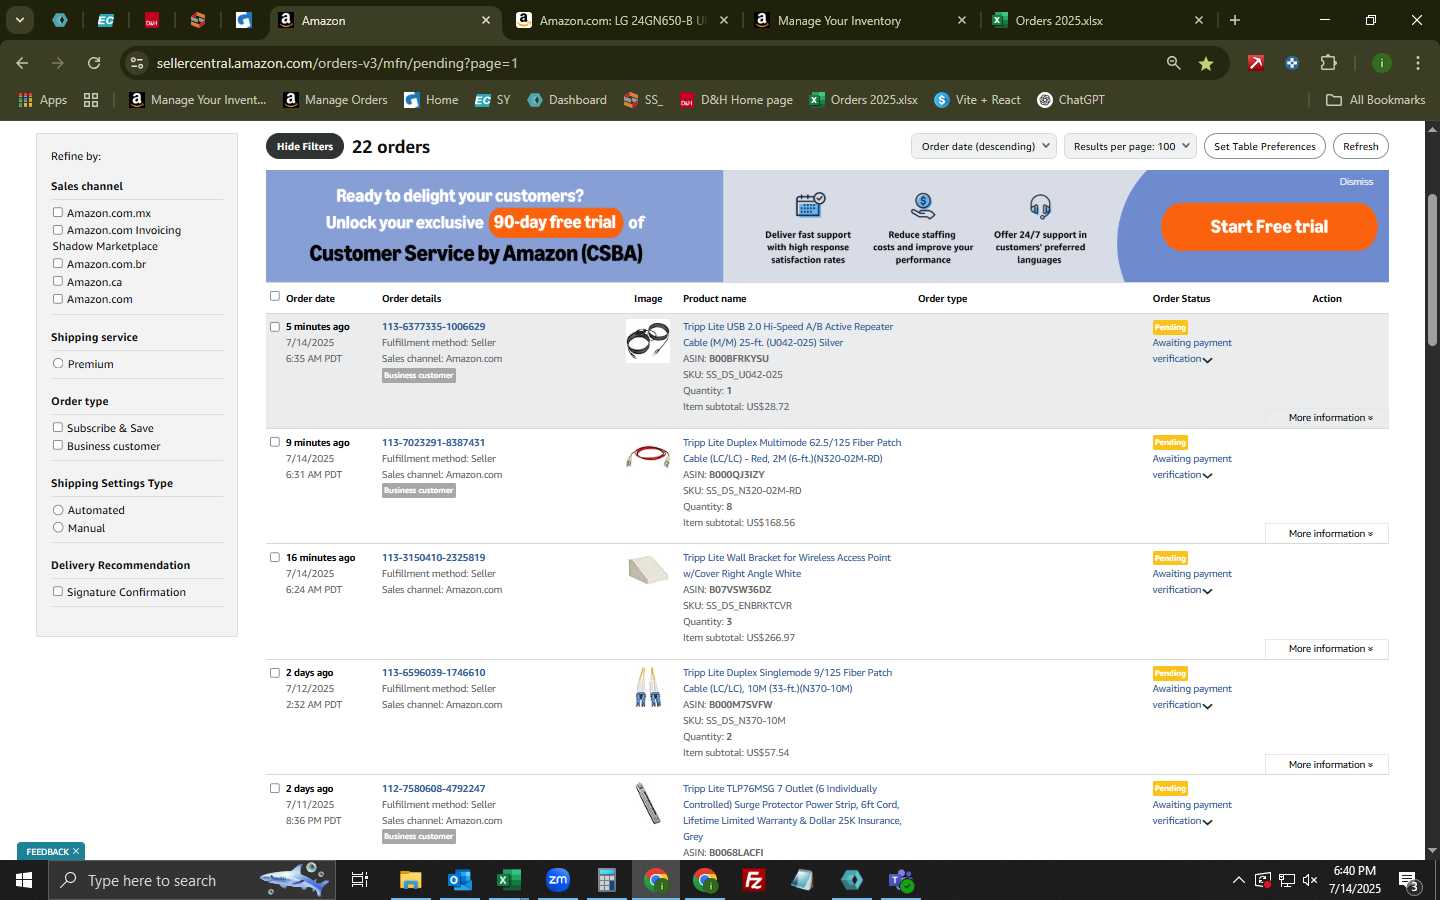The height and width of the screenshot is (900, 1440).
Task: Open the Chrome zoom magnifier icon
Action: tap(1173, 63)
